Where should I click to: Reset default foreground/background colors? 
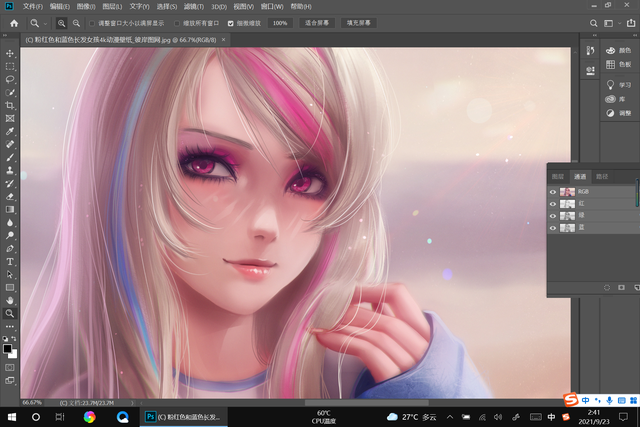[5, 339]
